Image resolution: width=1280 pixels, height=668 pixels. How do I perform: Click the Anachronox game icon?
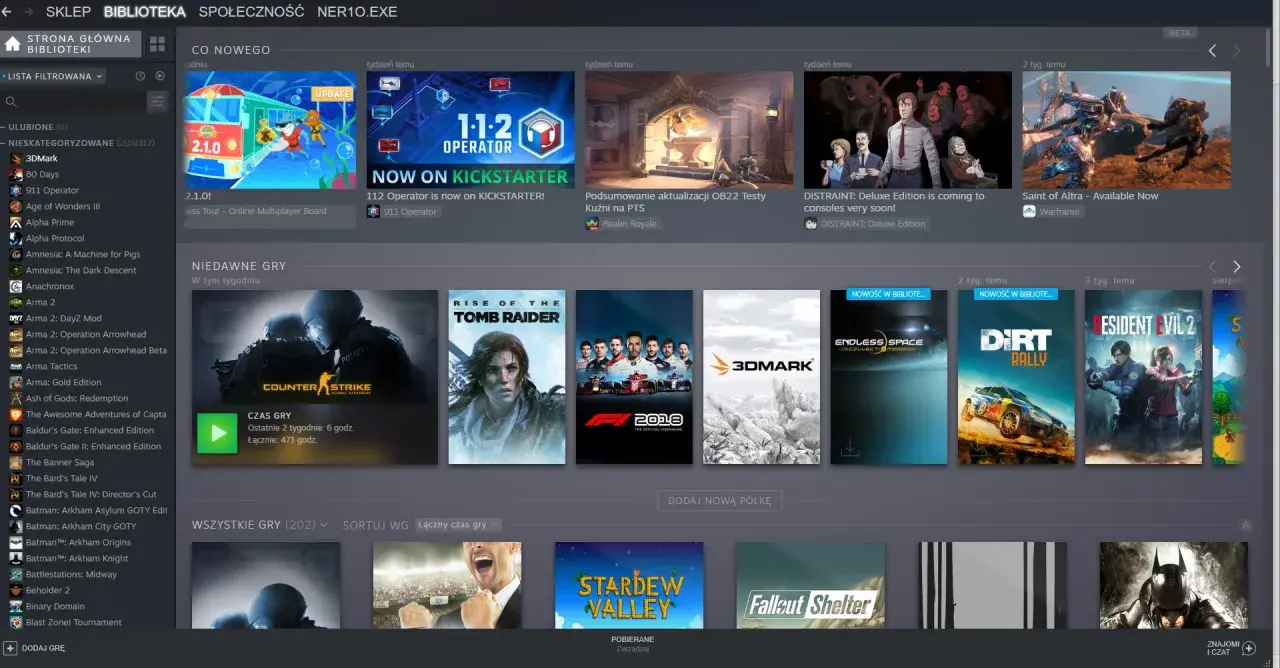tap(16, 286)
